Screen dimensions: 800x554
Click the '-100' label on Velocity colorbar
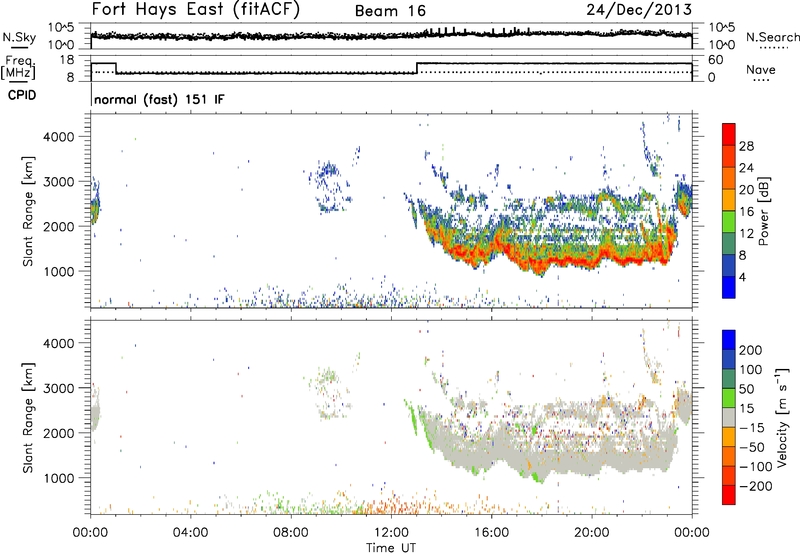756,467
